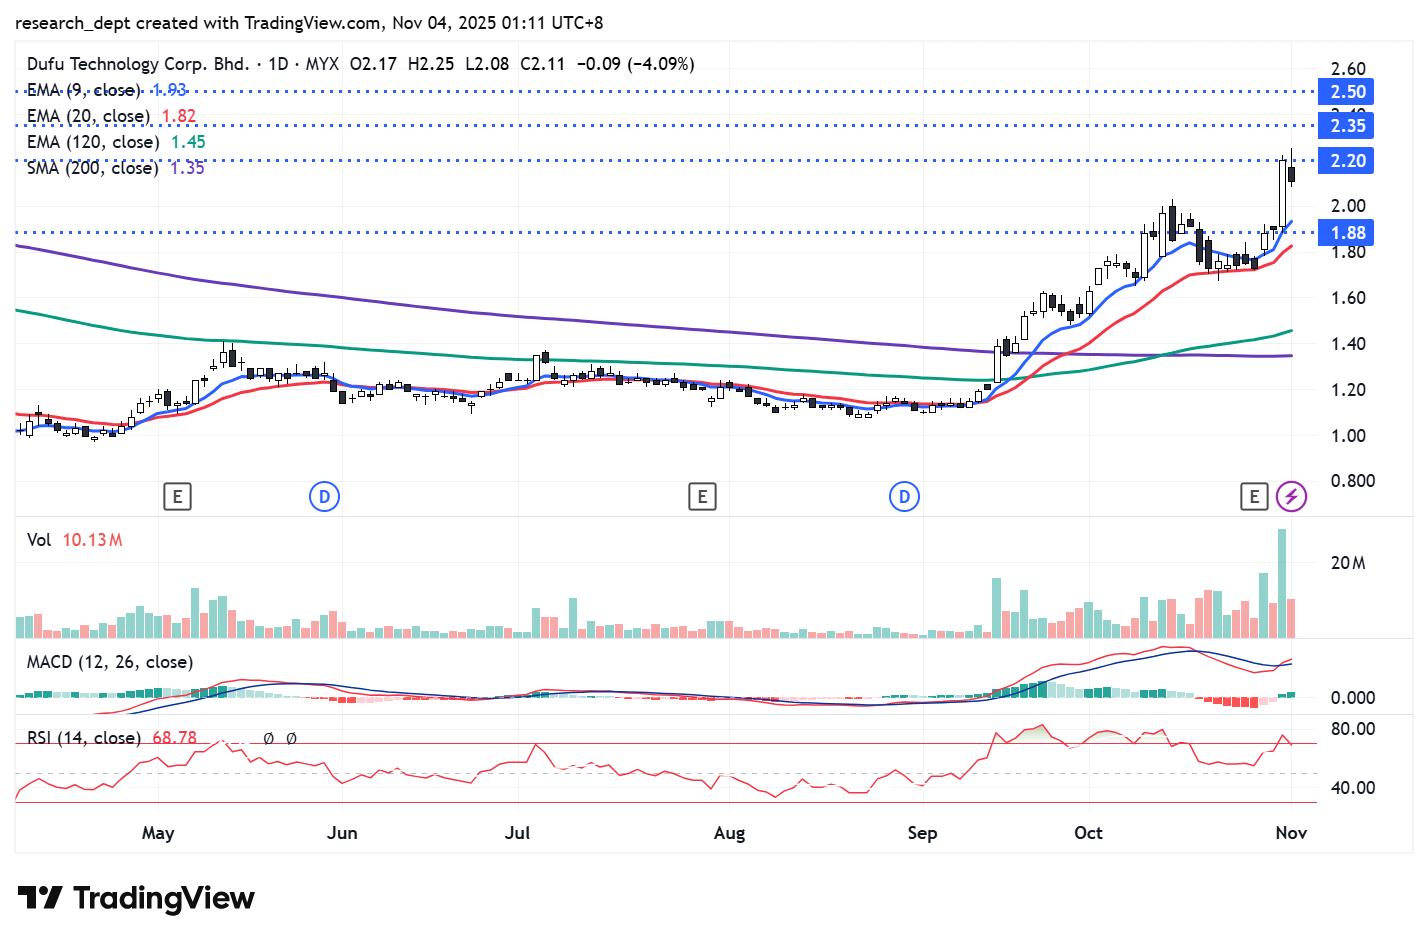Expand the RSI (14, close) legend
Screen dimensions: 1428x943
pyautogui.click(x=84, y=737)
